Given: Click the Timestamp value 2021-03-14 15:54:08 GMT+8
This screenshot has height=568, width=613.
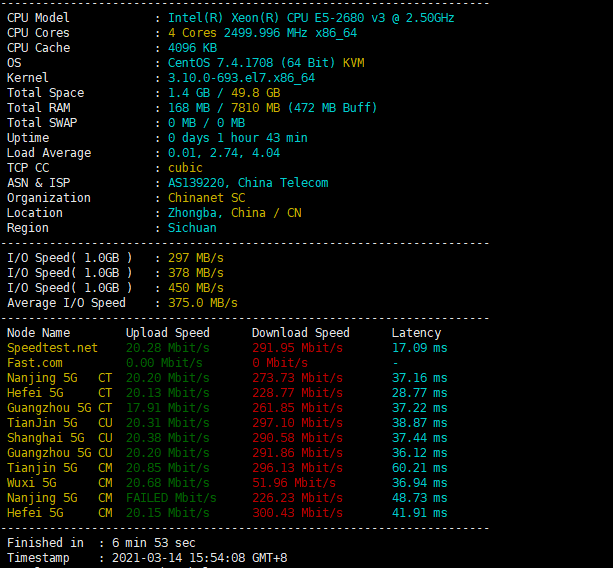Looking at the screenshot, I should tap(199, 558).
